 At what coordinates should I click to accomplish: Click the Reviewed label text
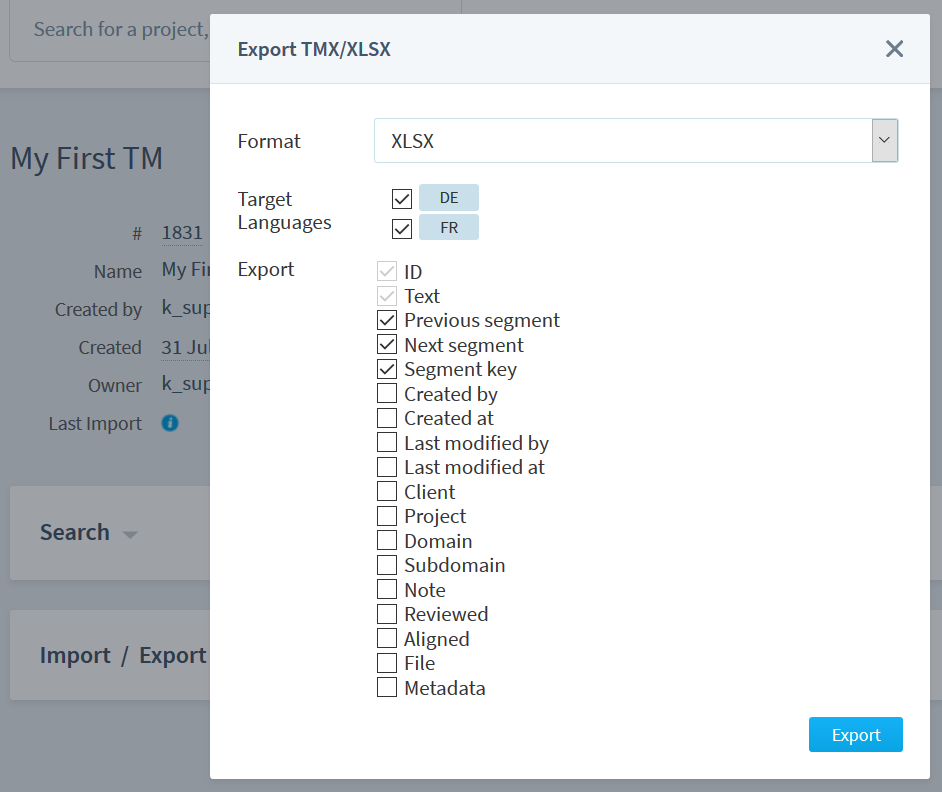pos(446,614)
